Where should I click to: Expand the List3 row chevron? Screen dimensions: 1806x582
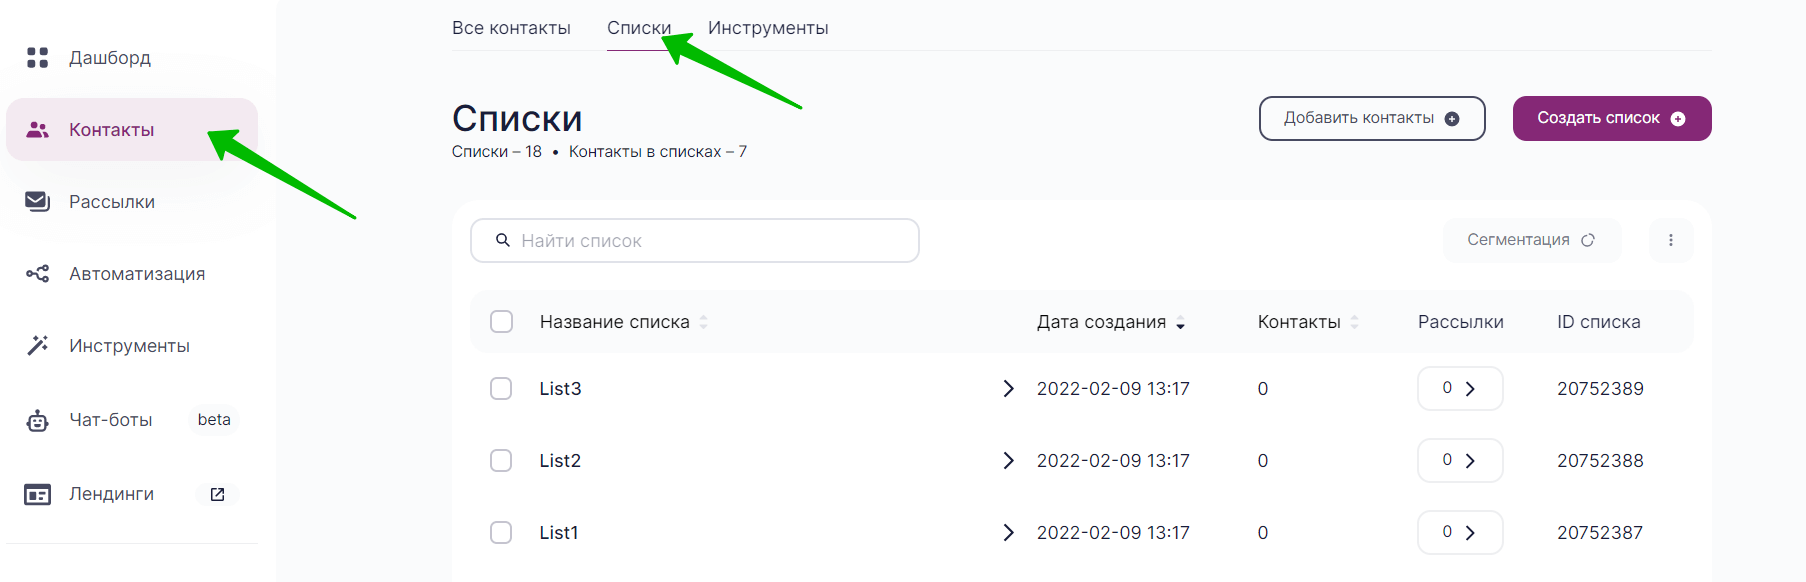[1008, 388]
